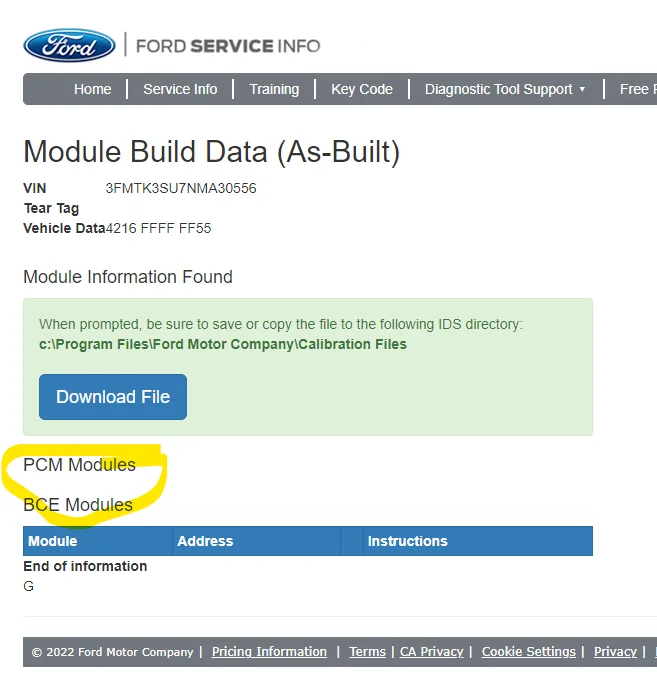Screen dimensions: 657x680
Task: Click the Diagnostic Tool Support arrow icon
Action: tap(582, 89)
